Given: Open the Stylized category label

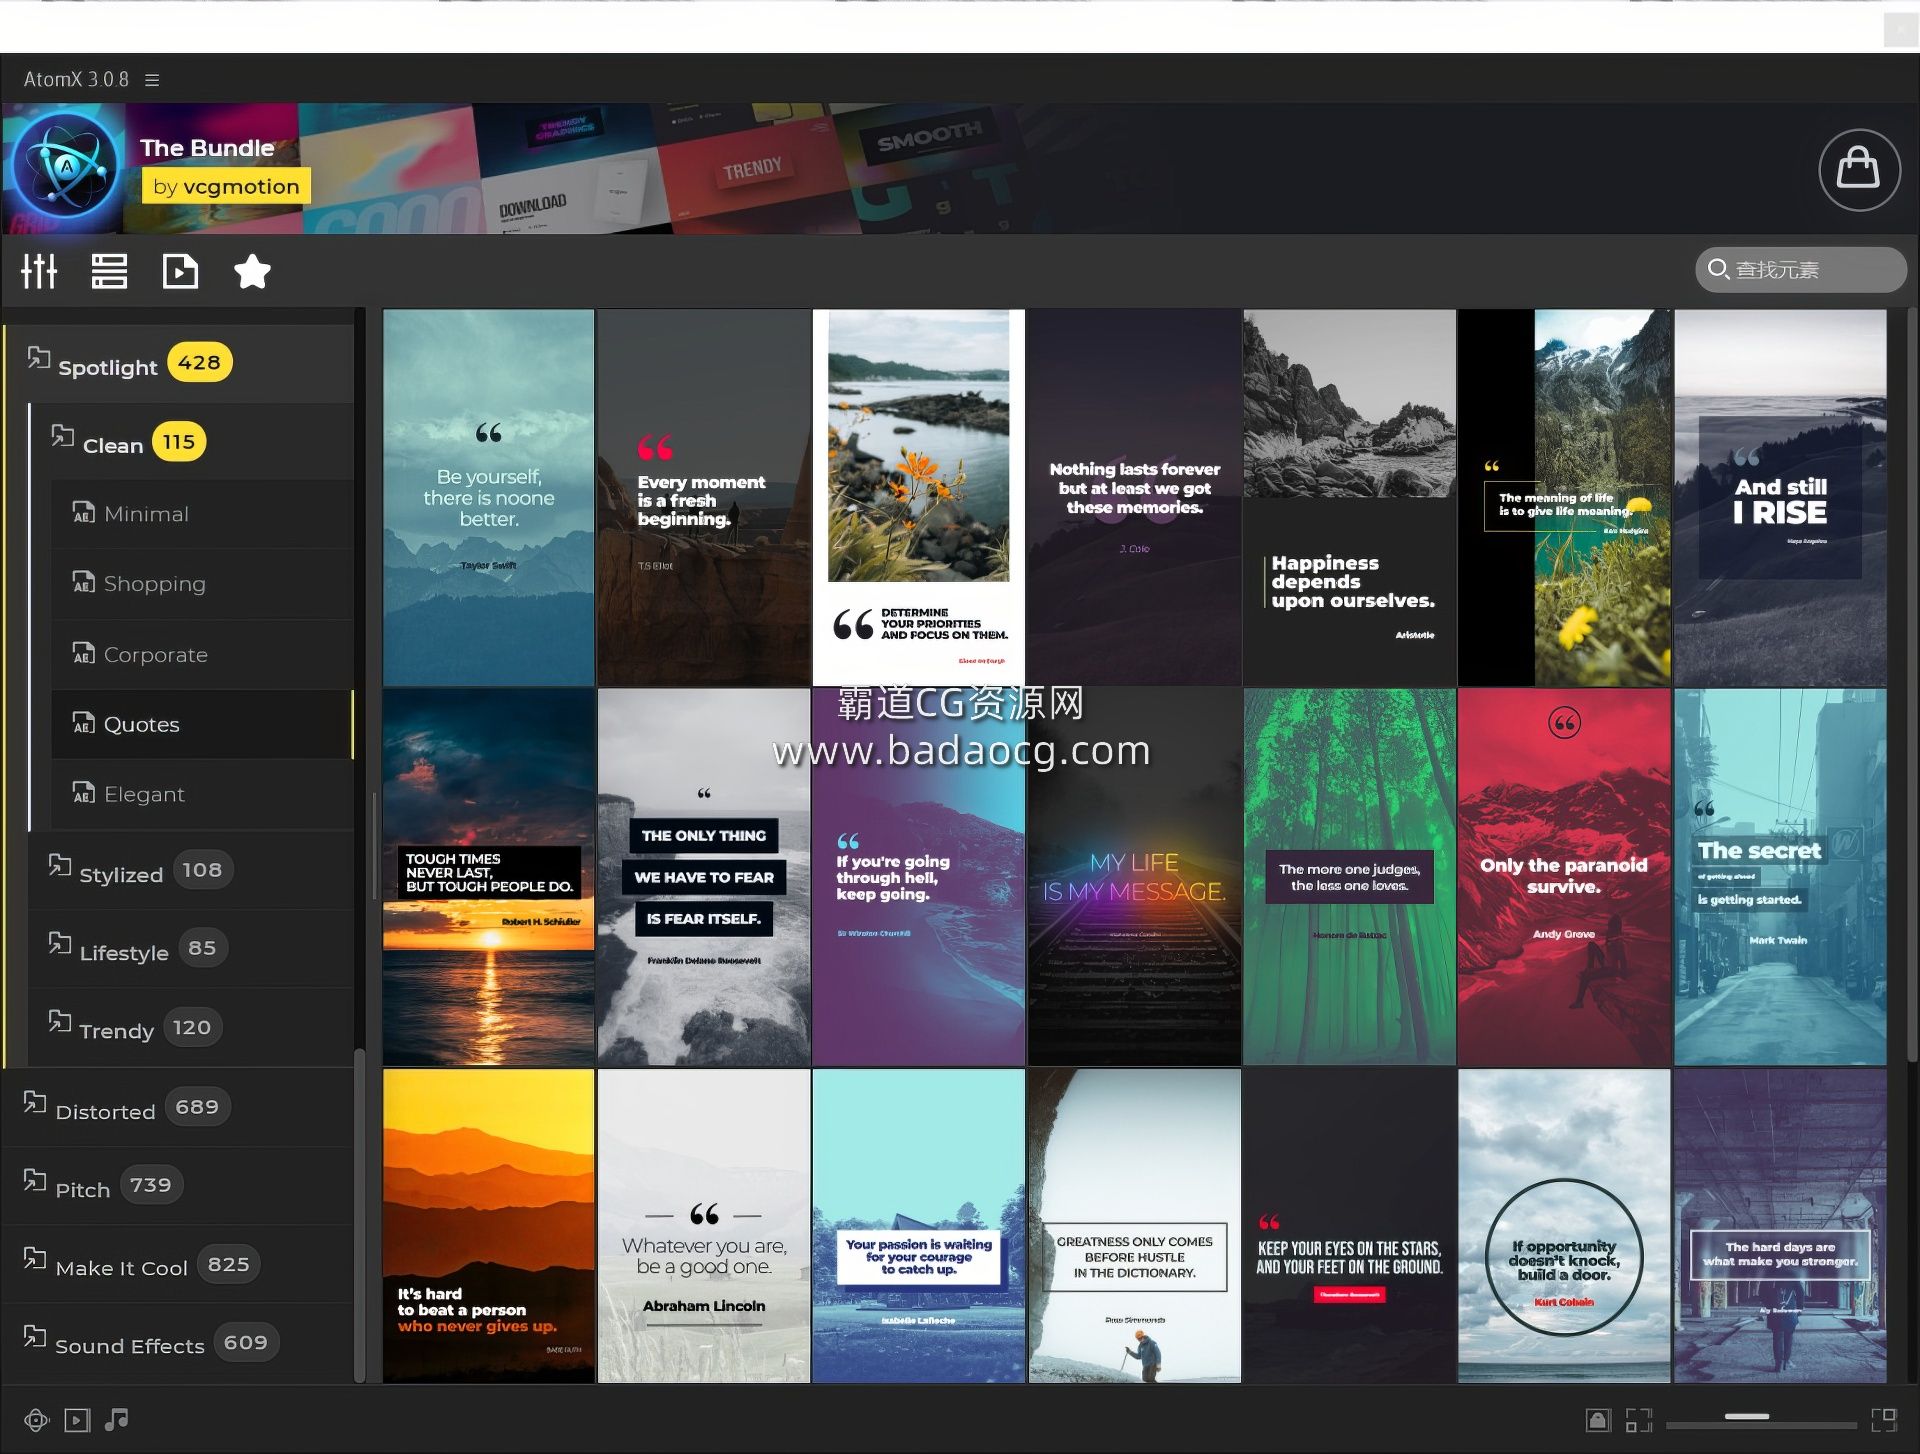Looking at the screenshot, I should tap(121, 875).
